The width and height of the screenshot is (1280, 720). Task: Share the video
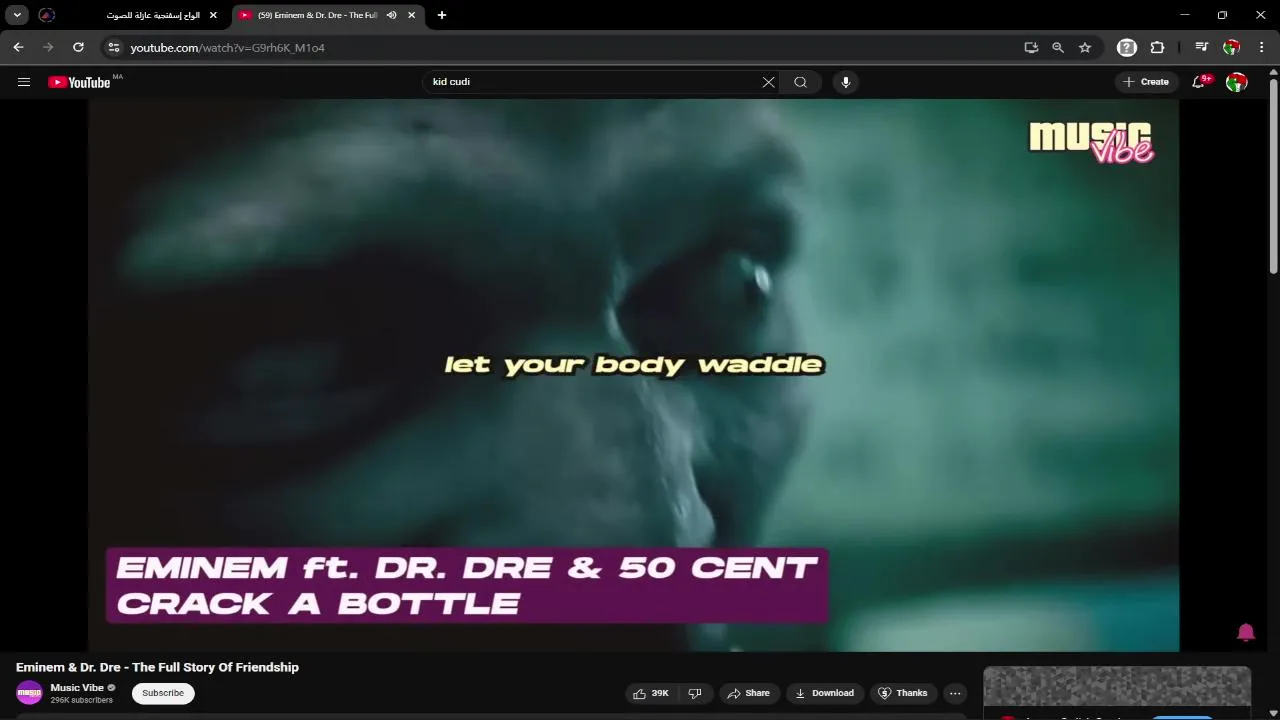click(748, 693)
